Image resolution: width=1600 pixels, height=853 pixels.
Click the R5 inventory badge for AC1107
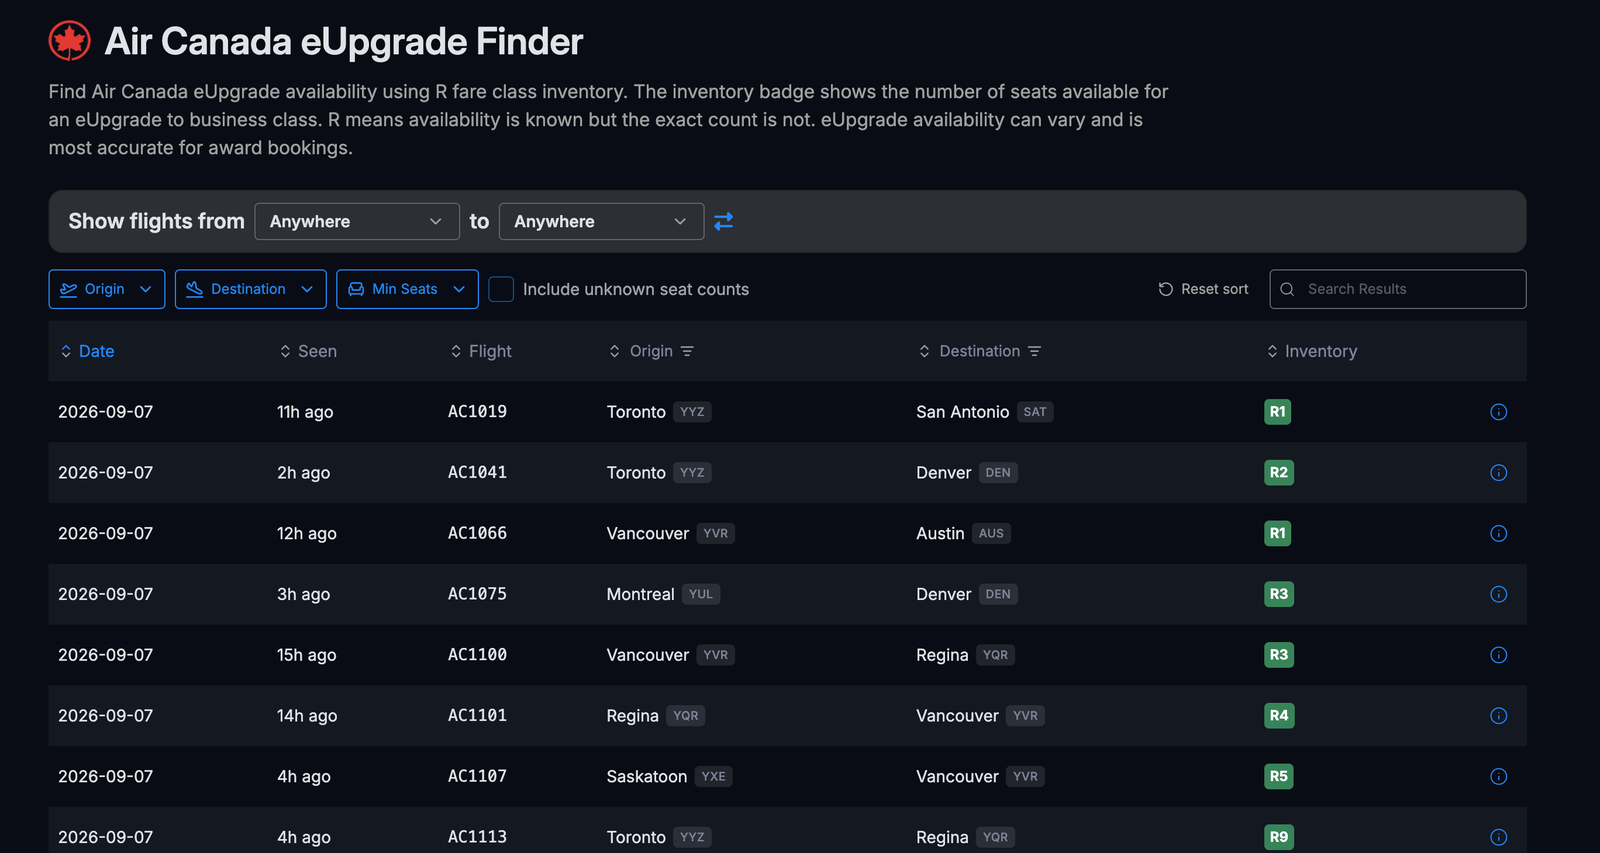click(x=1279, y=777)
